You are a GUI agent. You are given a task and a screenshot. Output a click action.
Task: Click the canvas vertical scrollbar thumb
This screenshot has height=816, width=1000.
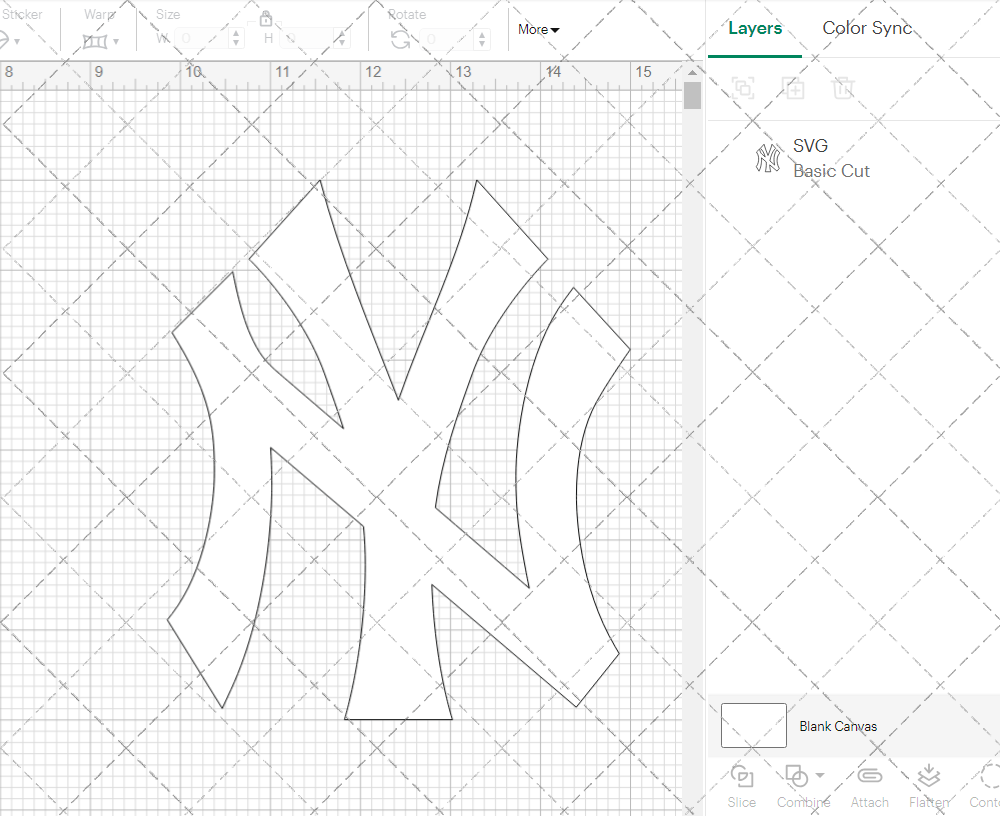pos(692,95)
